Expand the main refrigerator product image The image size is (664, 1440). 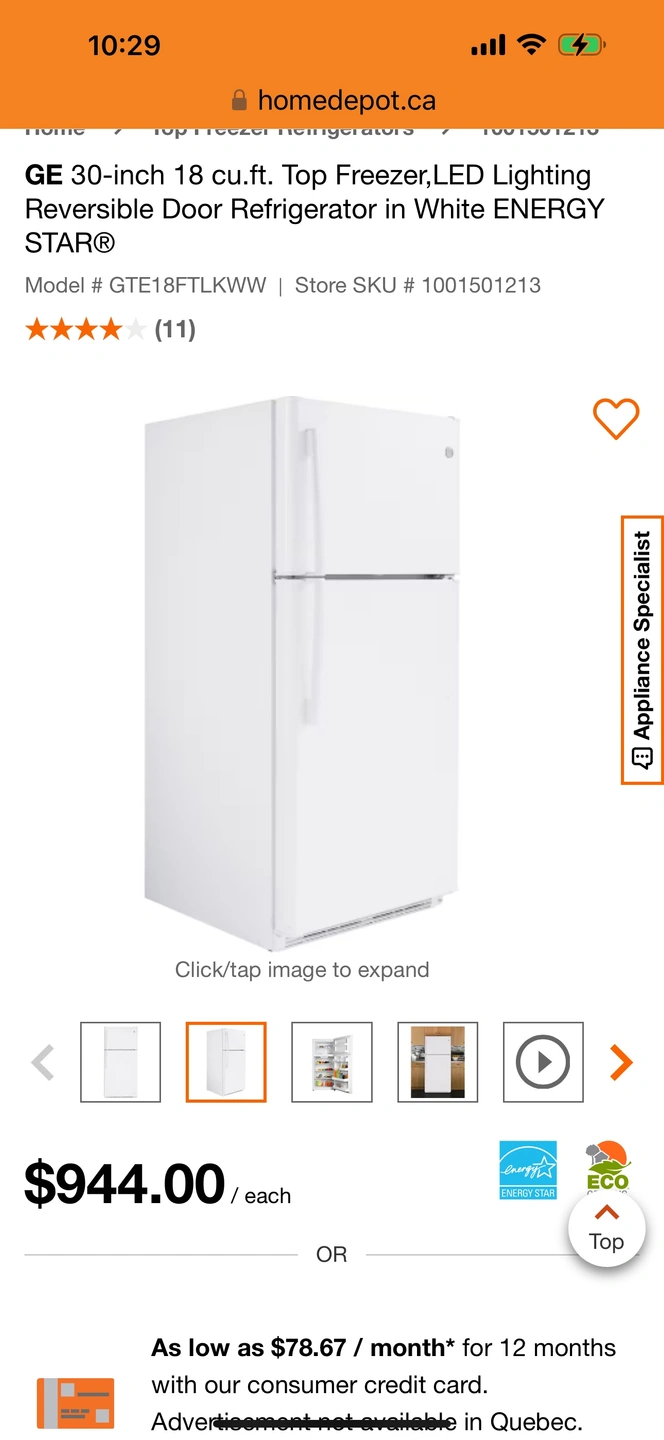click(302, 672)
